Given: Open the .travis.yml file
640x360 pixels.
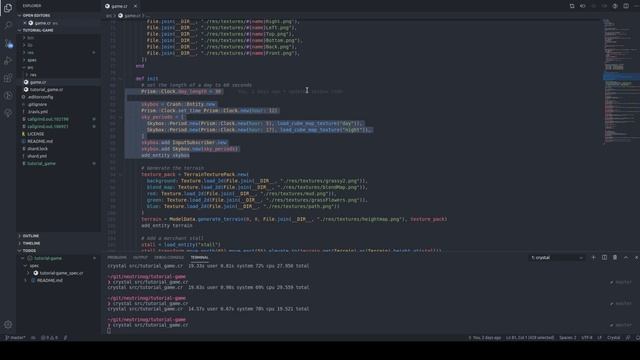Looking at the screenshot, I should coord(38,111).
